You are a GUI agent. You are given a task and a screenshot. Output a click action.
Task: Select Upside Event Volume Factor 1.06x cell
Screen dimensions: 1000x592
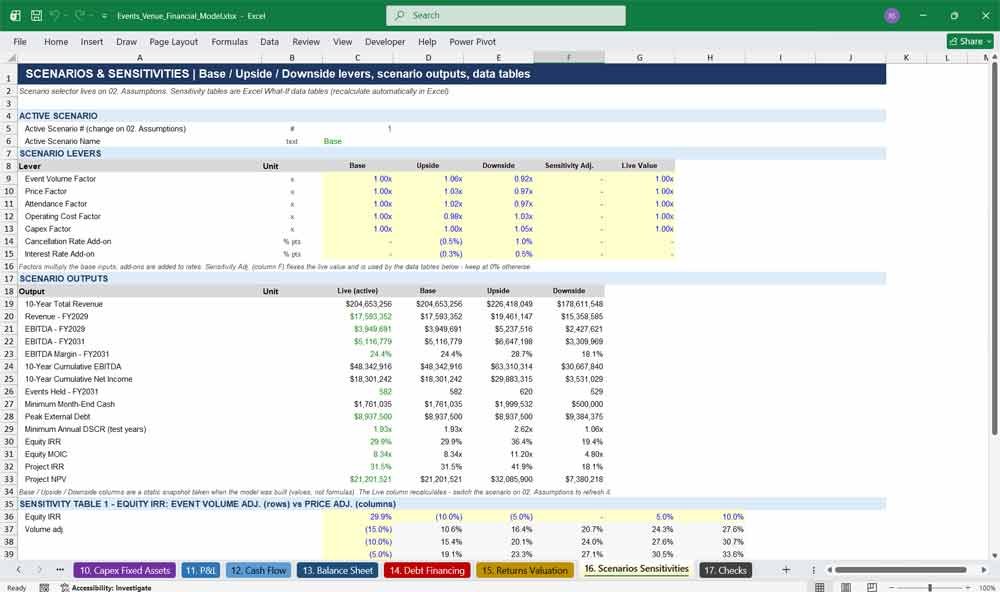point(428,179)
